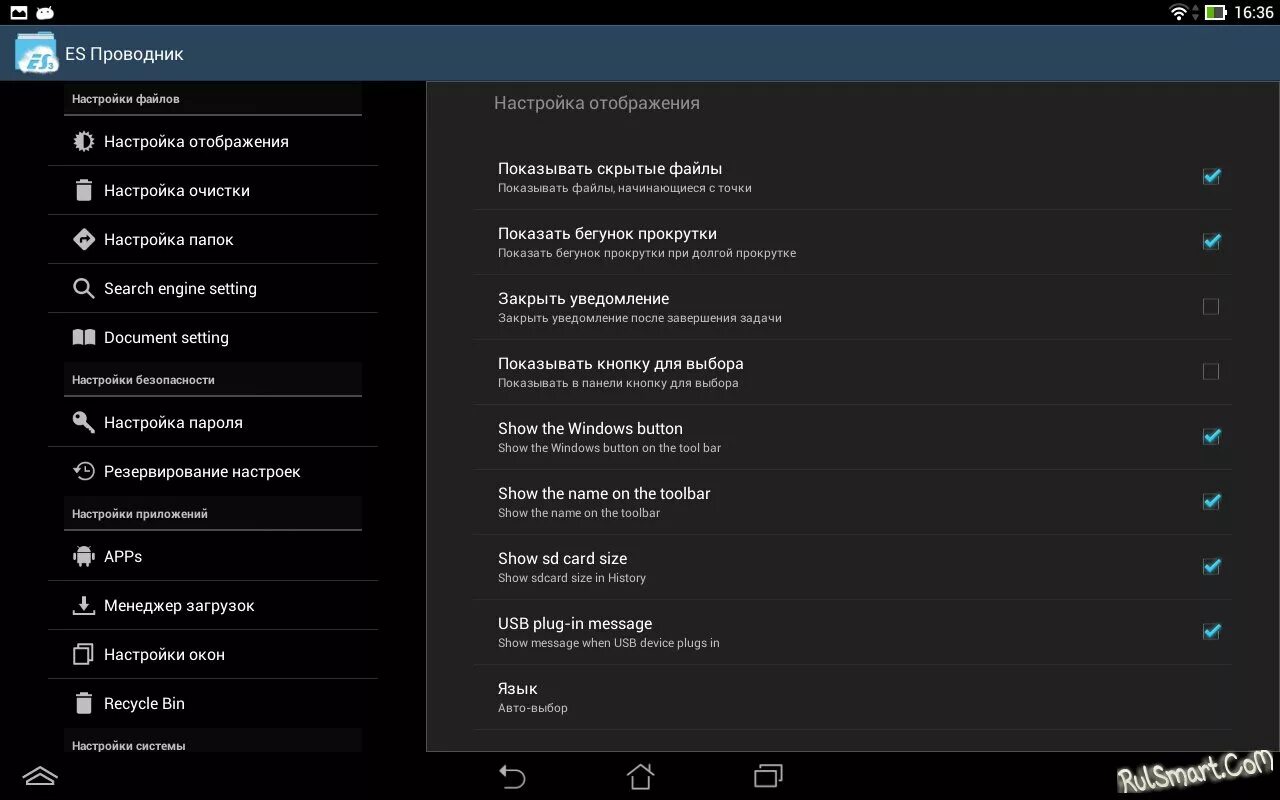Click the windows icon beside Настройки окон
The height and width of the screenshot is (800, 1280).
[x=84, y=654]
